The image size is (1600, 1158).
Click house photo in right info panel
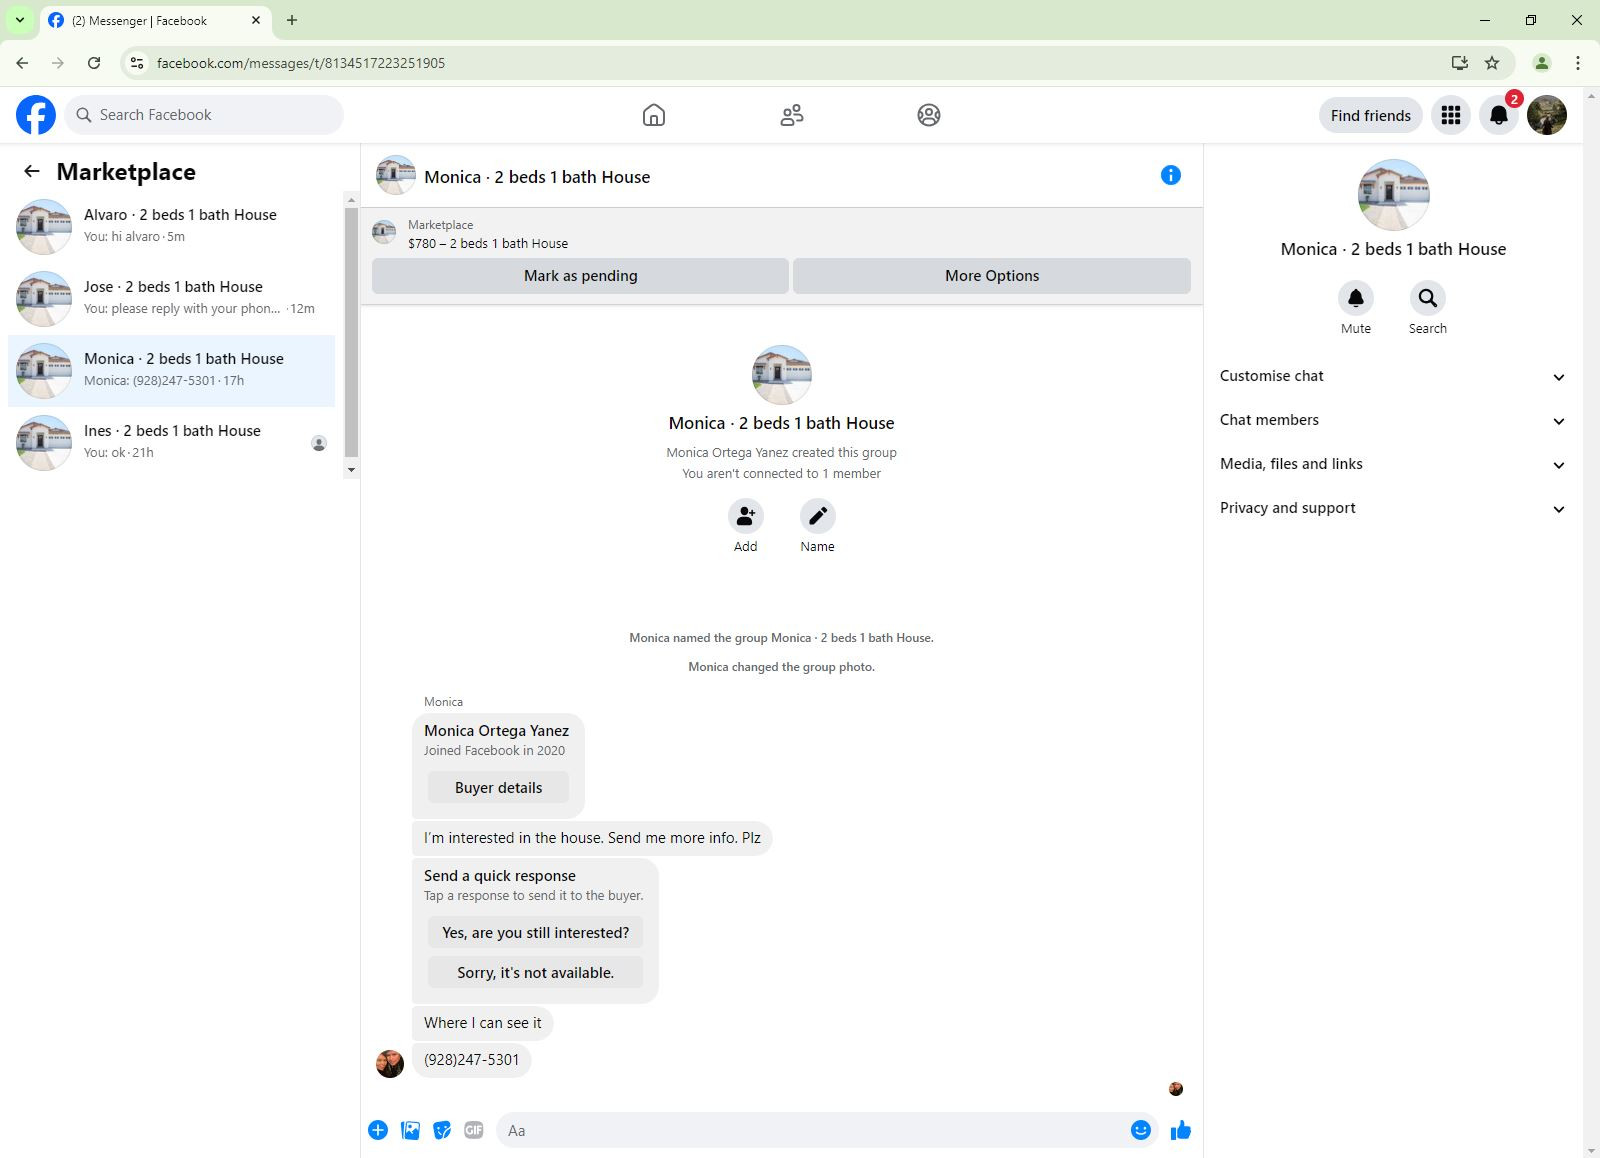click(1393, 195)
